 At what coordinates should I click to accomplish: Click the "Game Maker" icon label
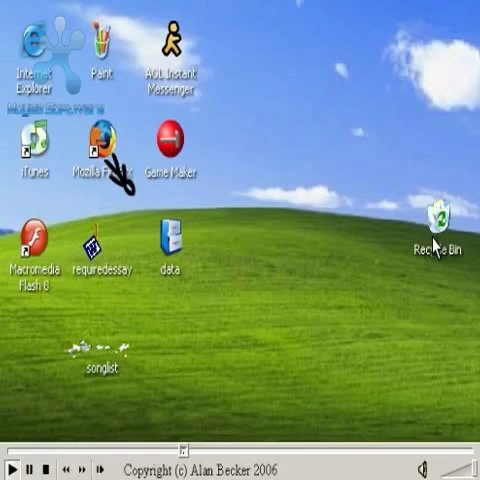click(170, 173)
